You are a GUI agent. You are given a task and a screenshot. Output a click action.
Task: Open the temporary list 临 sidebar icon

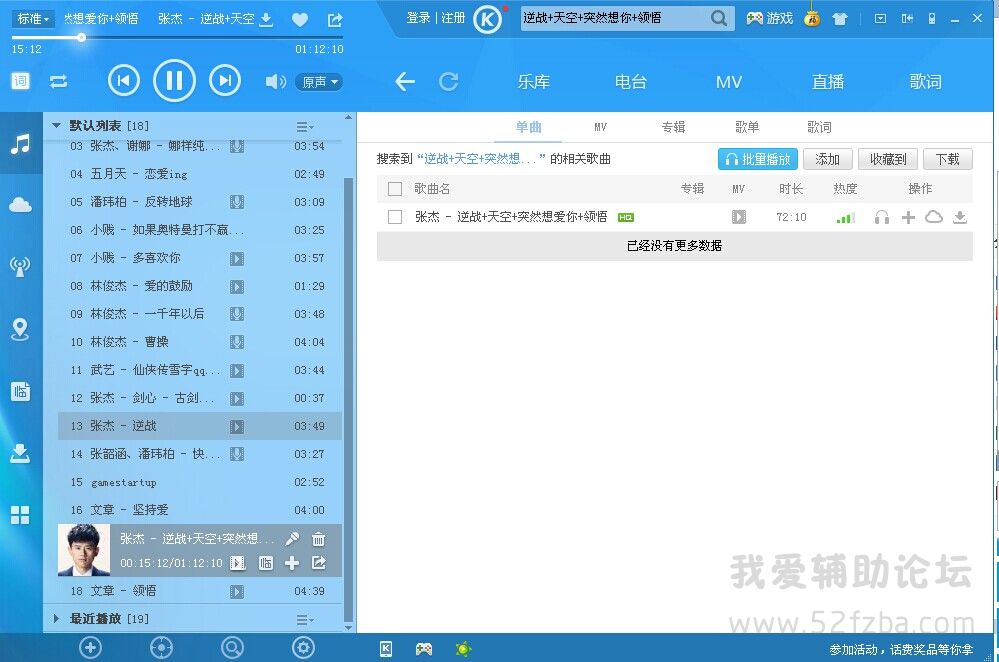point(20,391)
